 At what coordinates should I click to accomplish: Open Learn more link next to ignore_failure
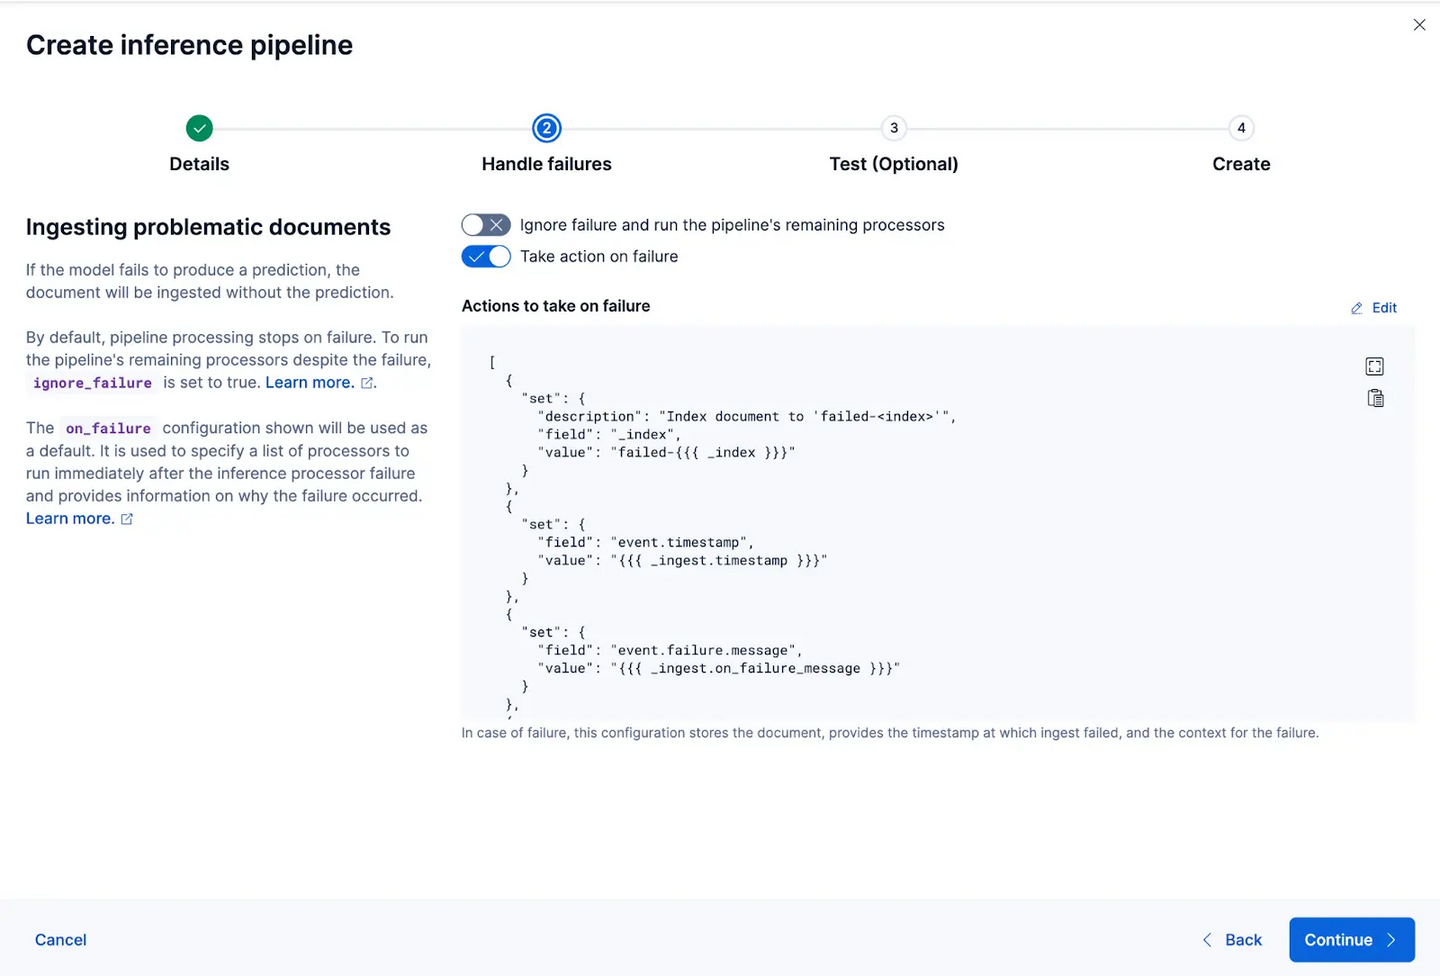[x=309, y=382]
